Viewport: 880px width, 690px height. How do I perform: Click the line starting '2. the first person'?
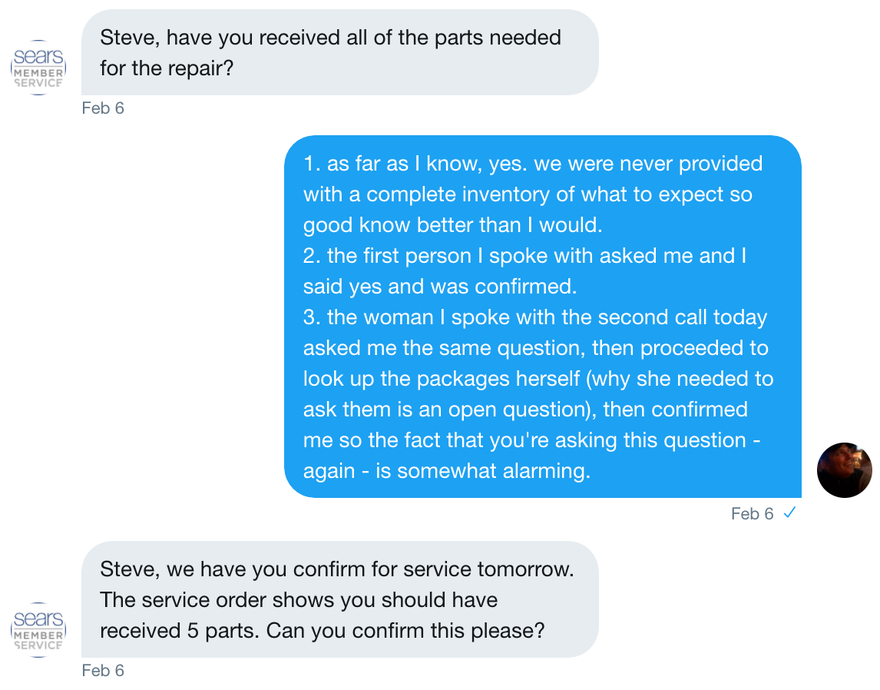pyautogui.click(x=525, y=255)
